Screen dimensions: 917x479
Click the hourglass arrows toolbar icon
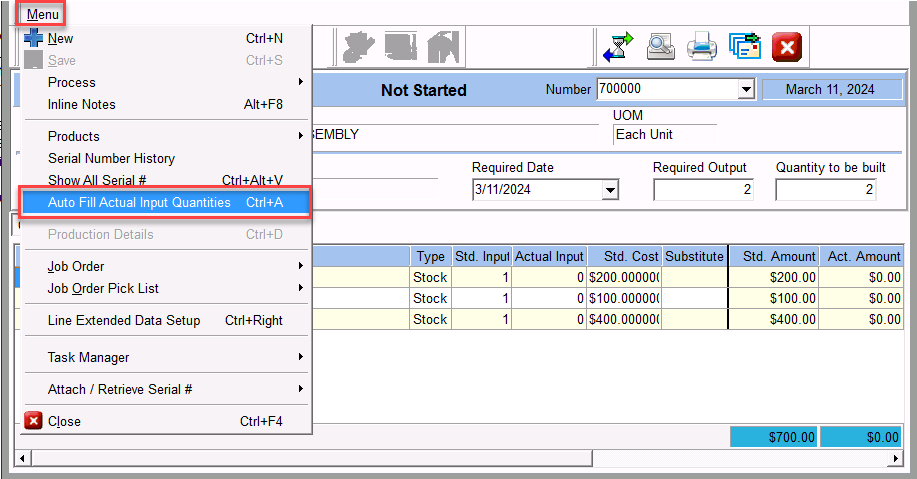click(617, 46)
